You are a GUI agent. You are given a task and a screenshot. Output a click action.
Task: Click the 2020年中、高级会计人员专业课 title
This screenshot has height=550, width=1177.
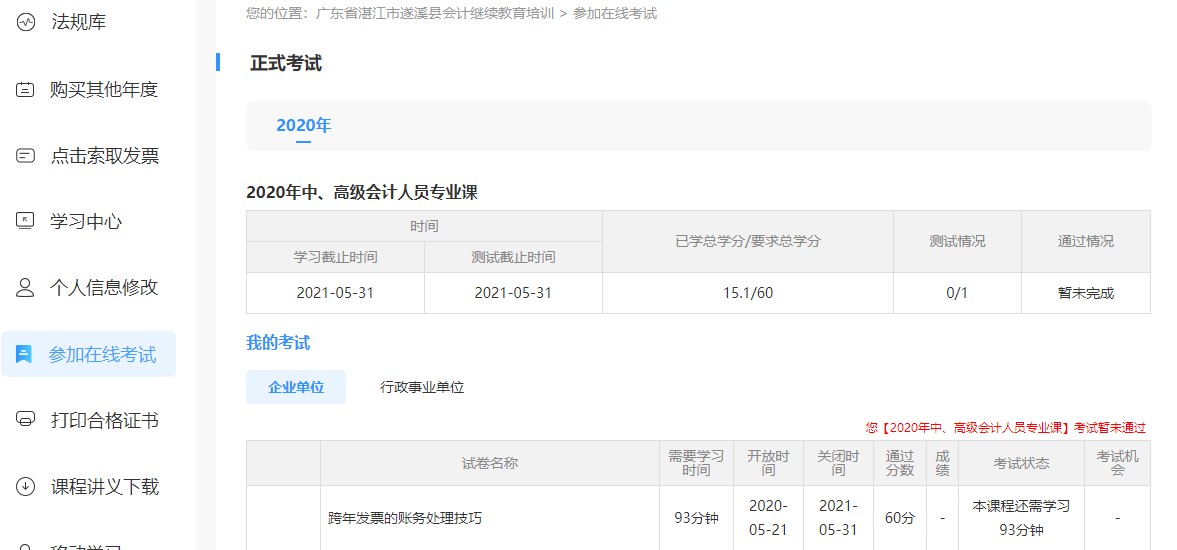tap(362, 193)
